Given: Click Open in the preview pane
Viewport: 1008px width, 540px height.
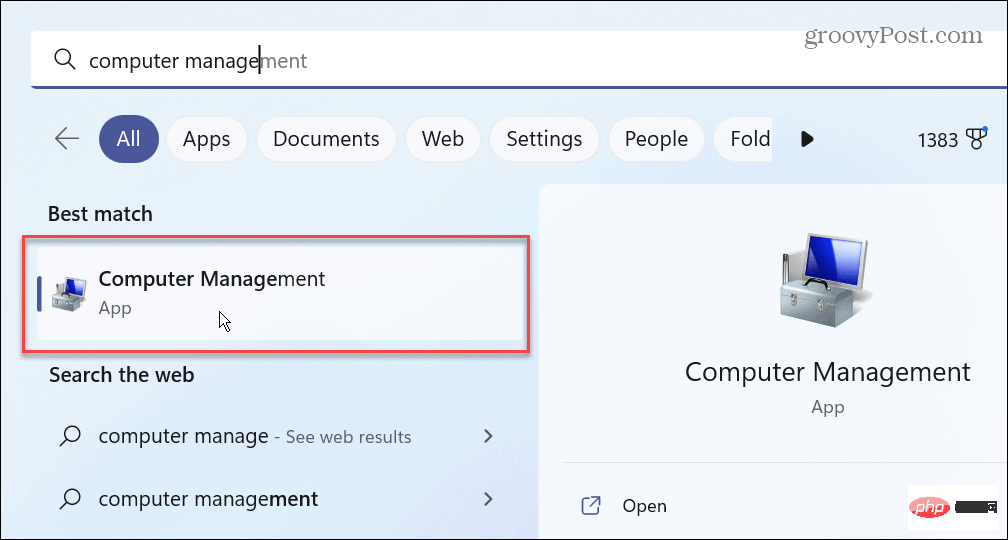Looking at the screenshot, I should pyautogui.click(x=644, y=506).
